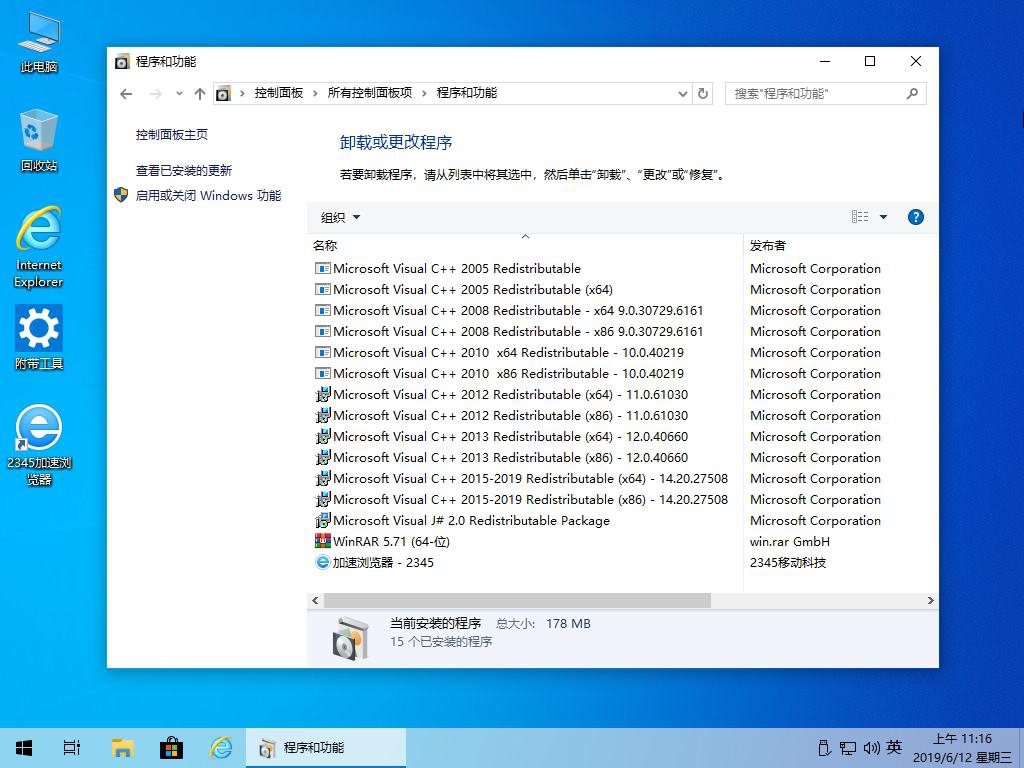Click 控制面板 in the breadcrumb
The height and width of the screenshot is (768, 1024).
[279, 93]
